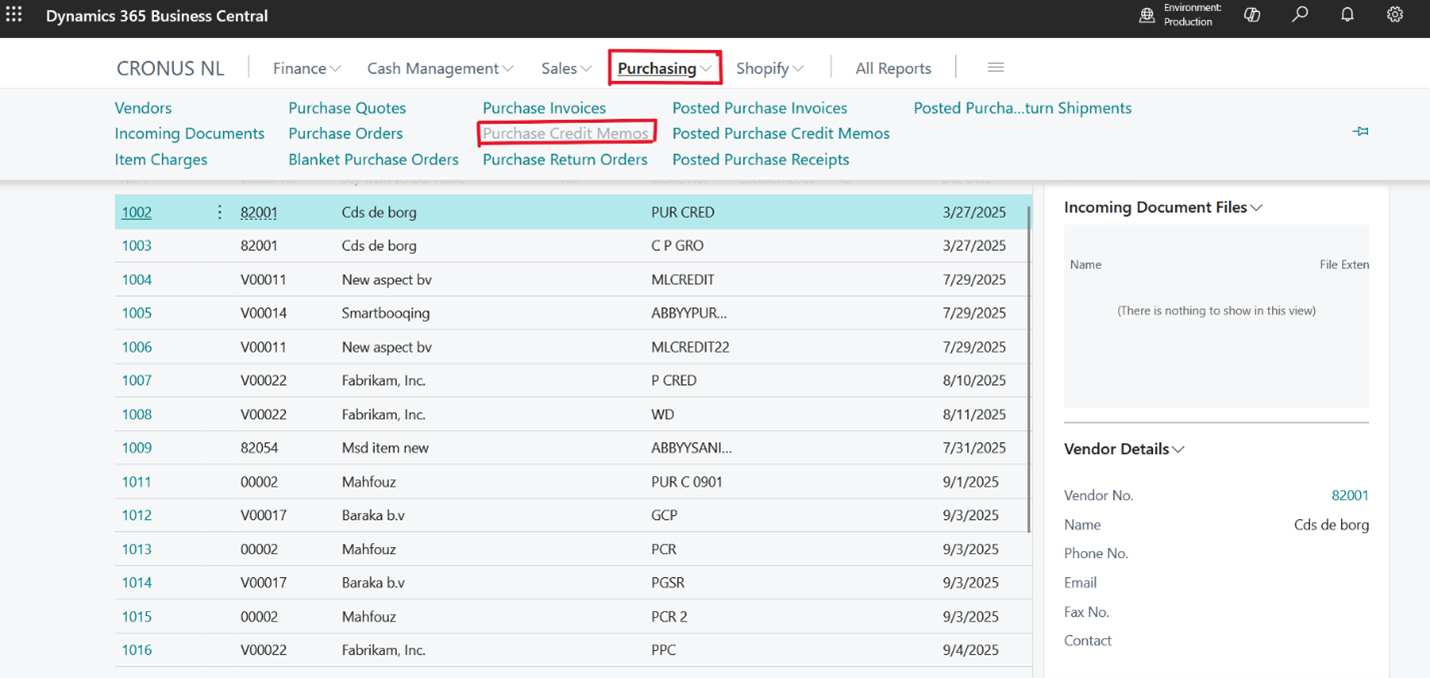Click the hamburger more-menu icon
This screenshot has height=678, width=1430.
[995, 68]
